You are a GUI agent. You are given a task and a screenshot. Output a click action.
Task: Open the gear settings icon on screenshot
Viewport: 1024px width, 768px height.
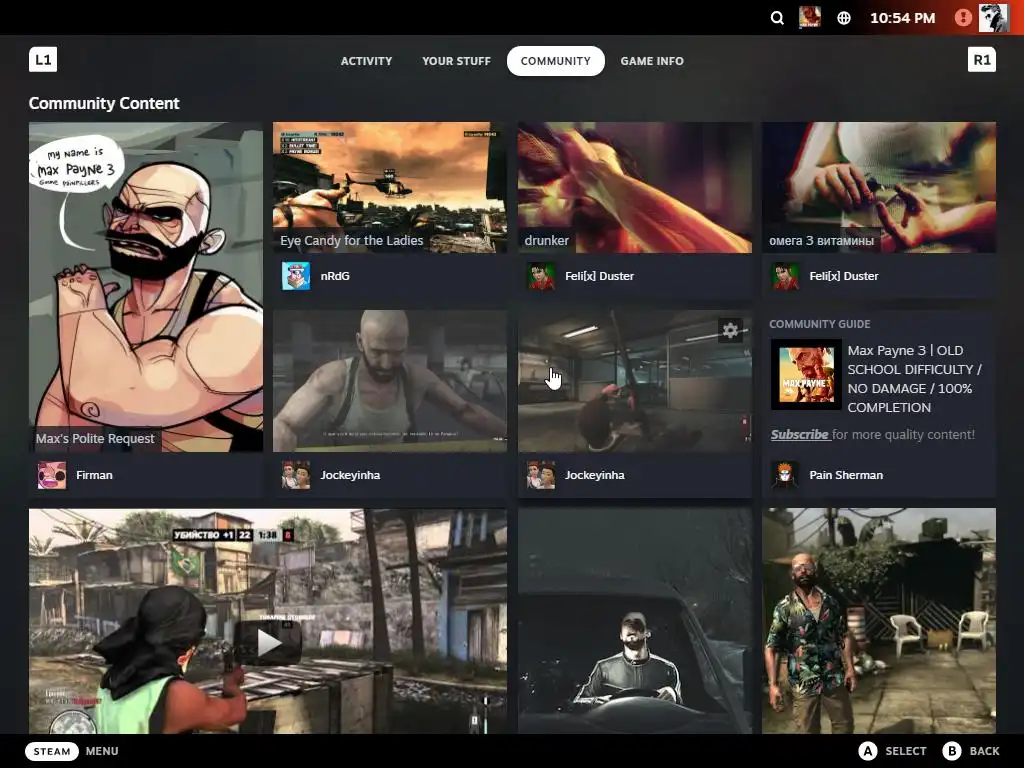pyautogui.click(x=730, y=330)
